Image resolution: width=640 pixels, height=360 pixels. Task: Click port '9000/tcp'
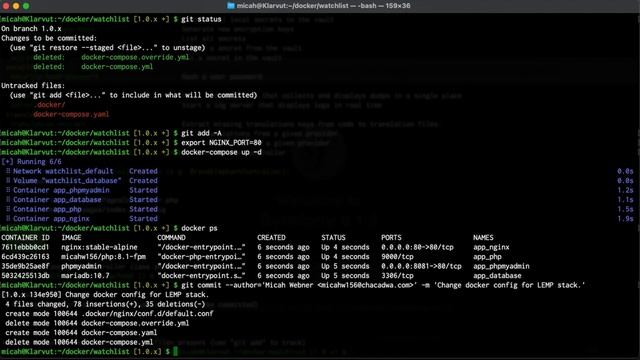(x=397, y=257)
